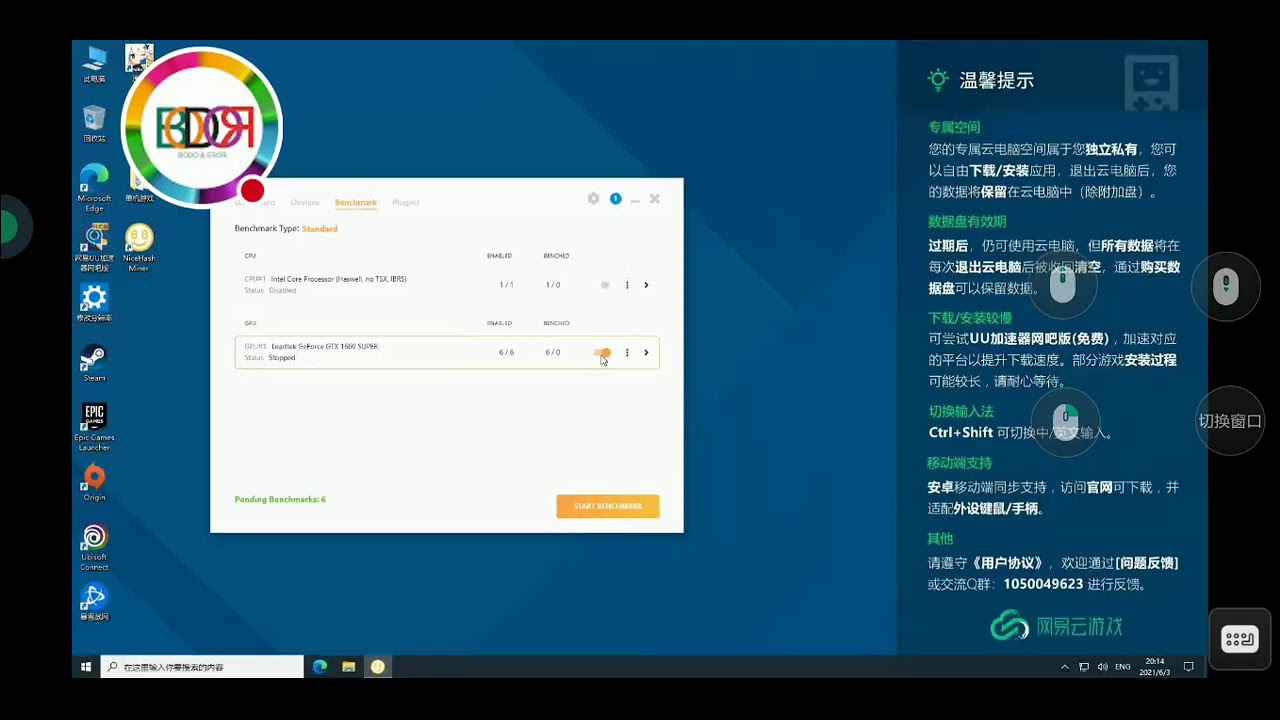
Task: Select the Leadtek GeForce GTX 1660 SUPER name
Action: coord(325,346)
